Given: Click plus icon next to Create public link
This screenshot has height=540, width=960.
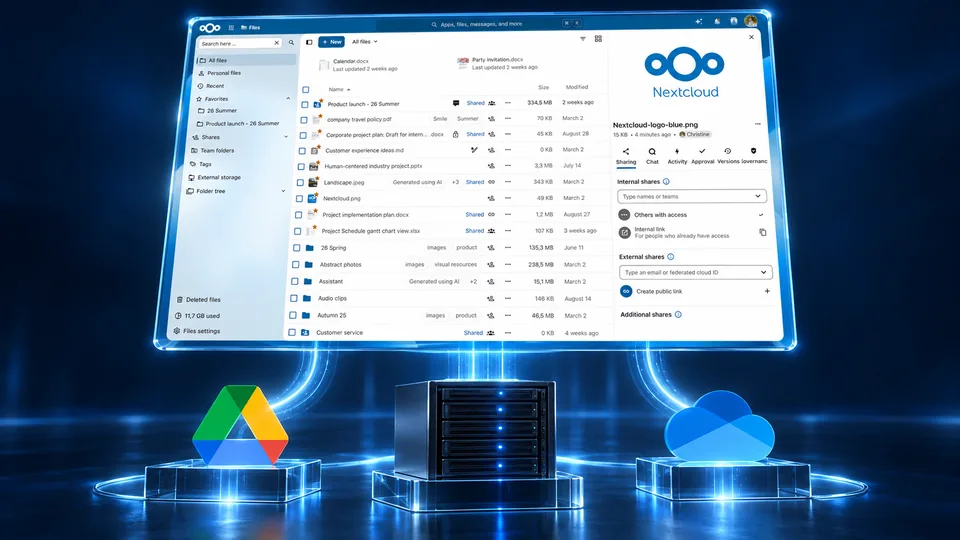Looking at the screenshot, I should click(x=767, y=291).
